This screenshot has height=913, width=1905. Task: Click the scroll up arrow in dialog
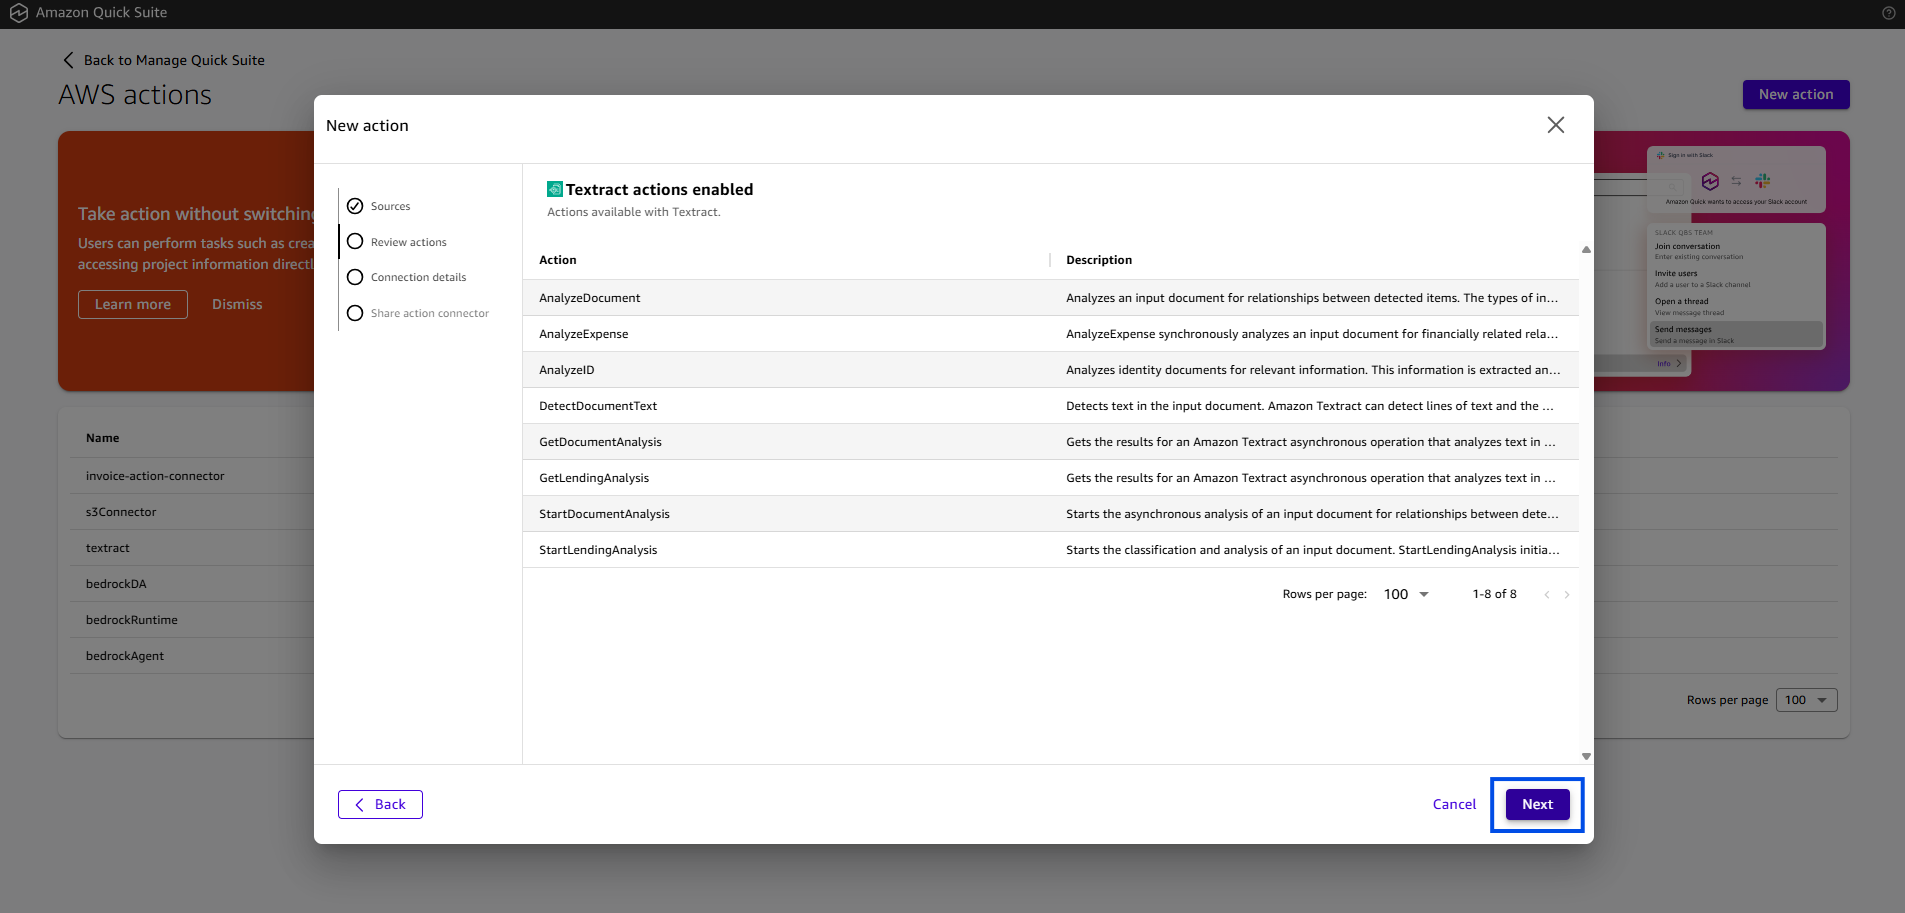coord(1586,250)
